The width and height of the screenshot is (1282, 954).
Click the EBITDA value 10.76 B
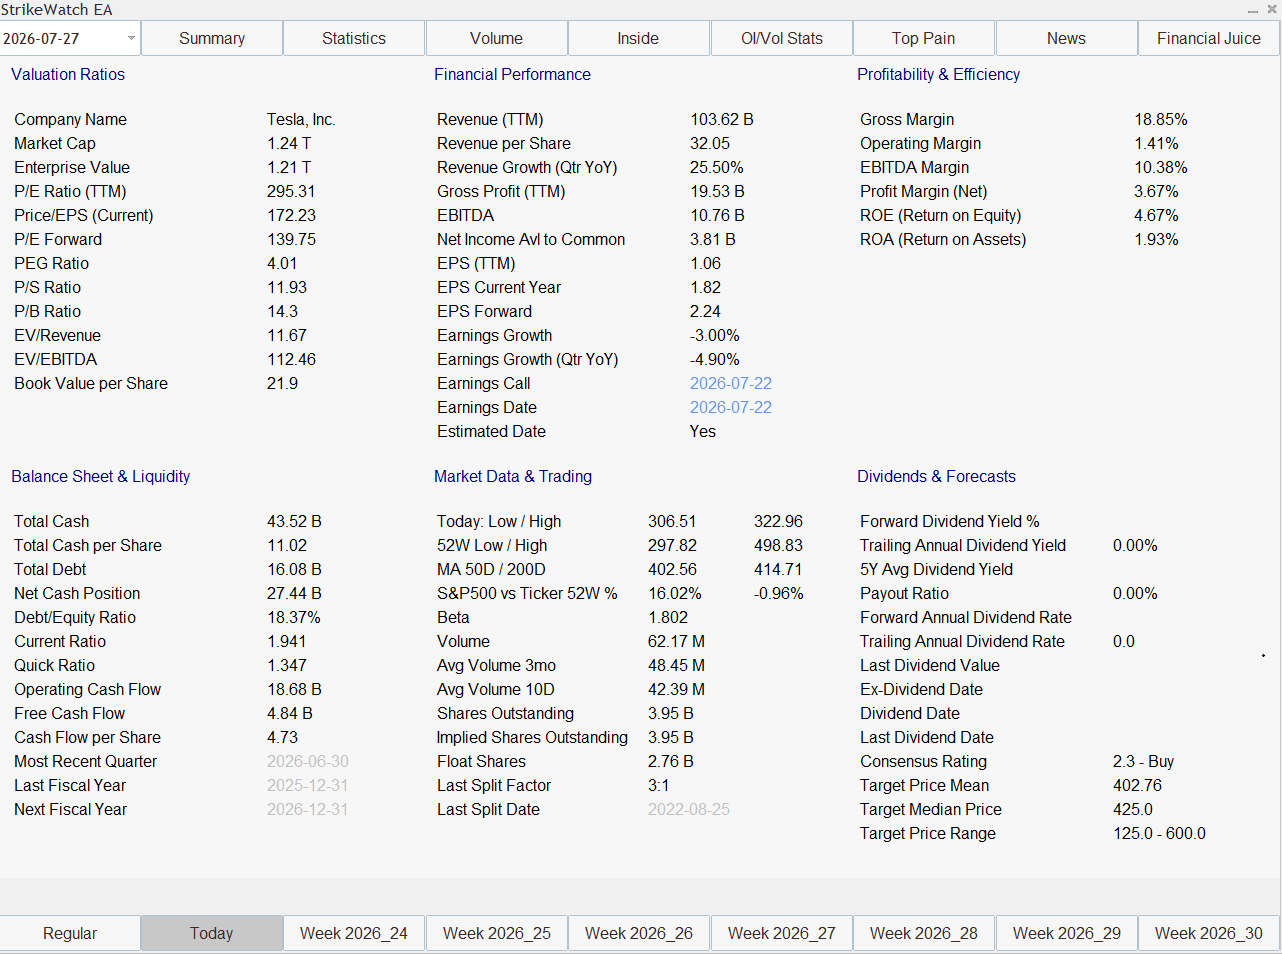(717, 216)
